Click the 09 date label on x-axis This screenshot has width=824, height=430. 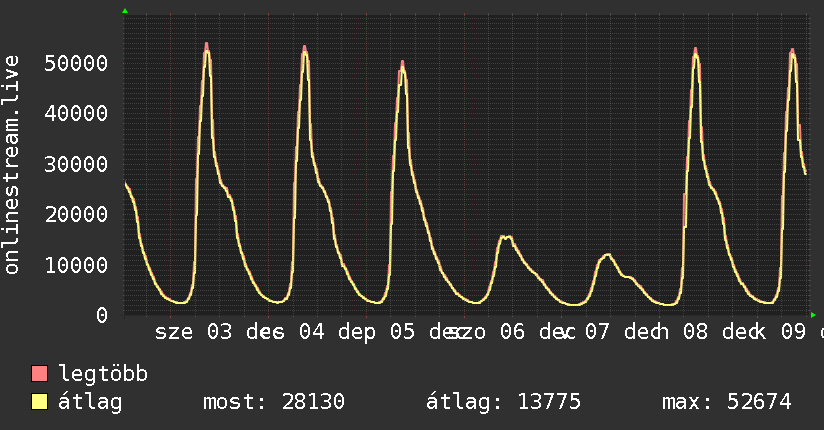(x=793, y=332)
